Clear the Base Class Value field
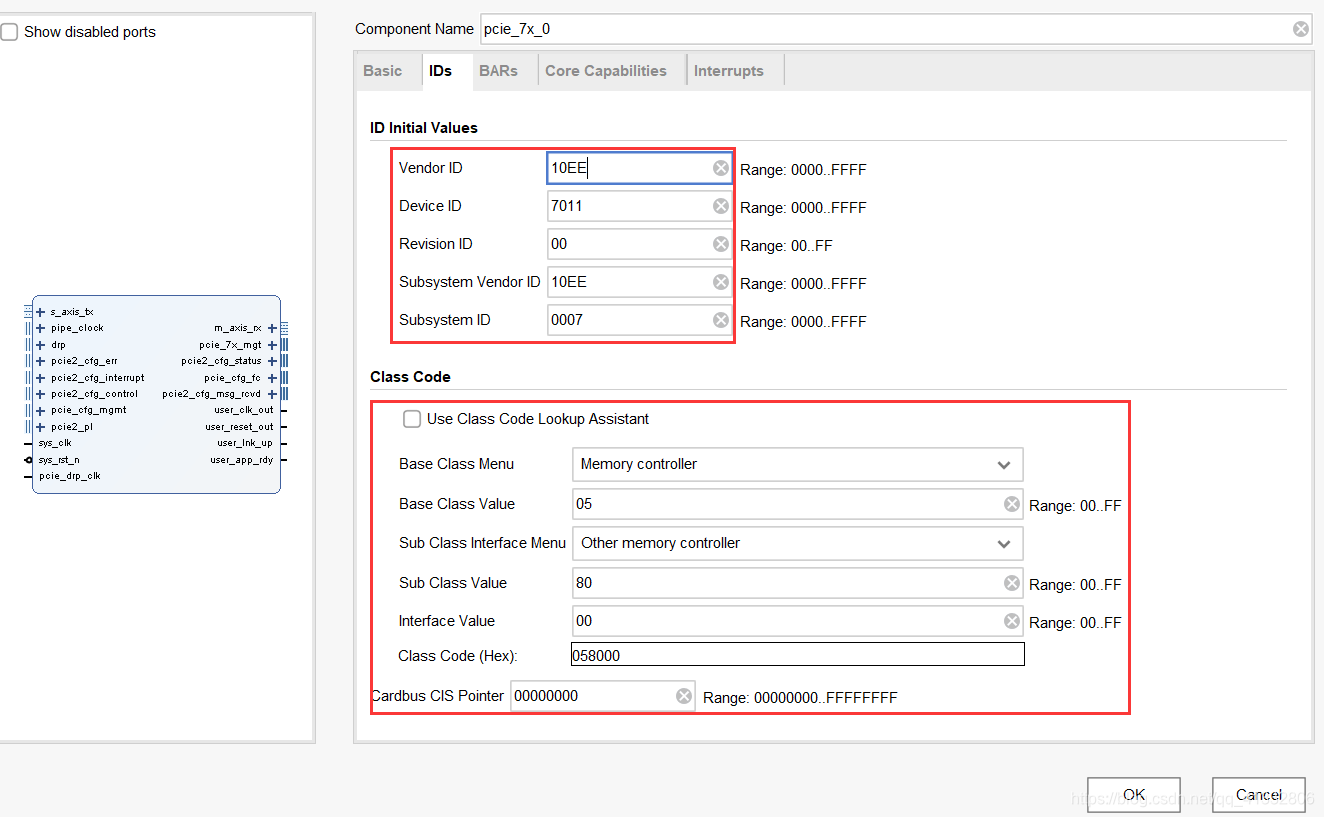 pos(1012,504)
